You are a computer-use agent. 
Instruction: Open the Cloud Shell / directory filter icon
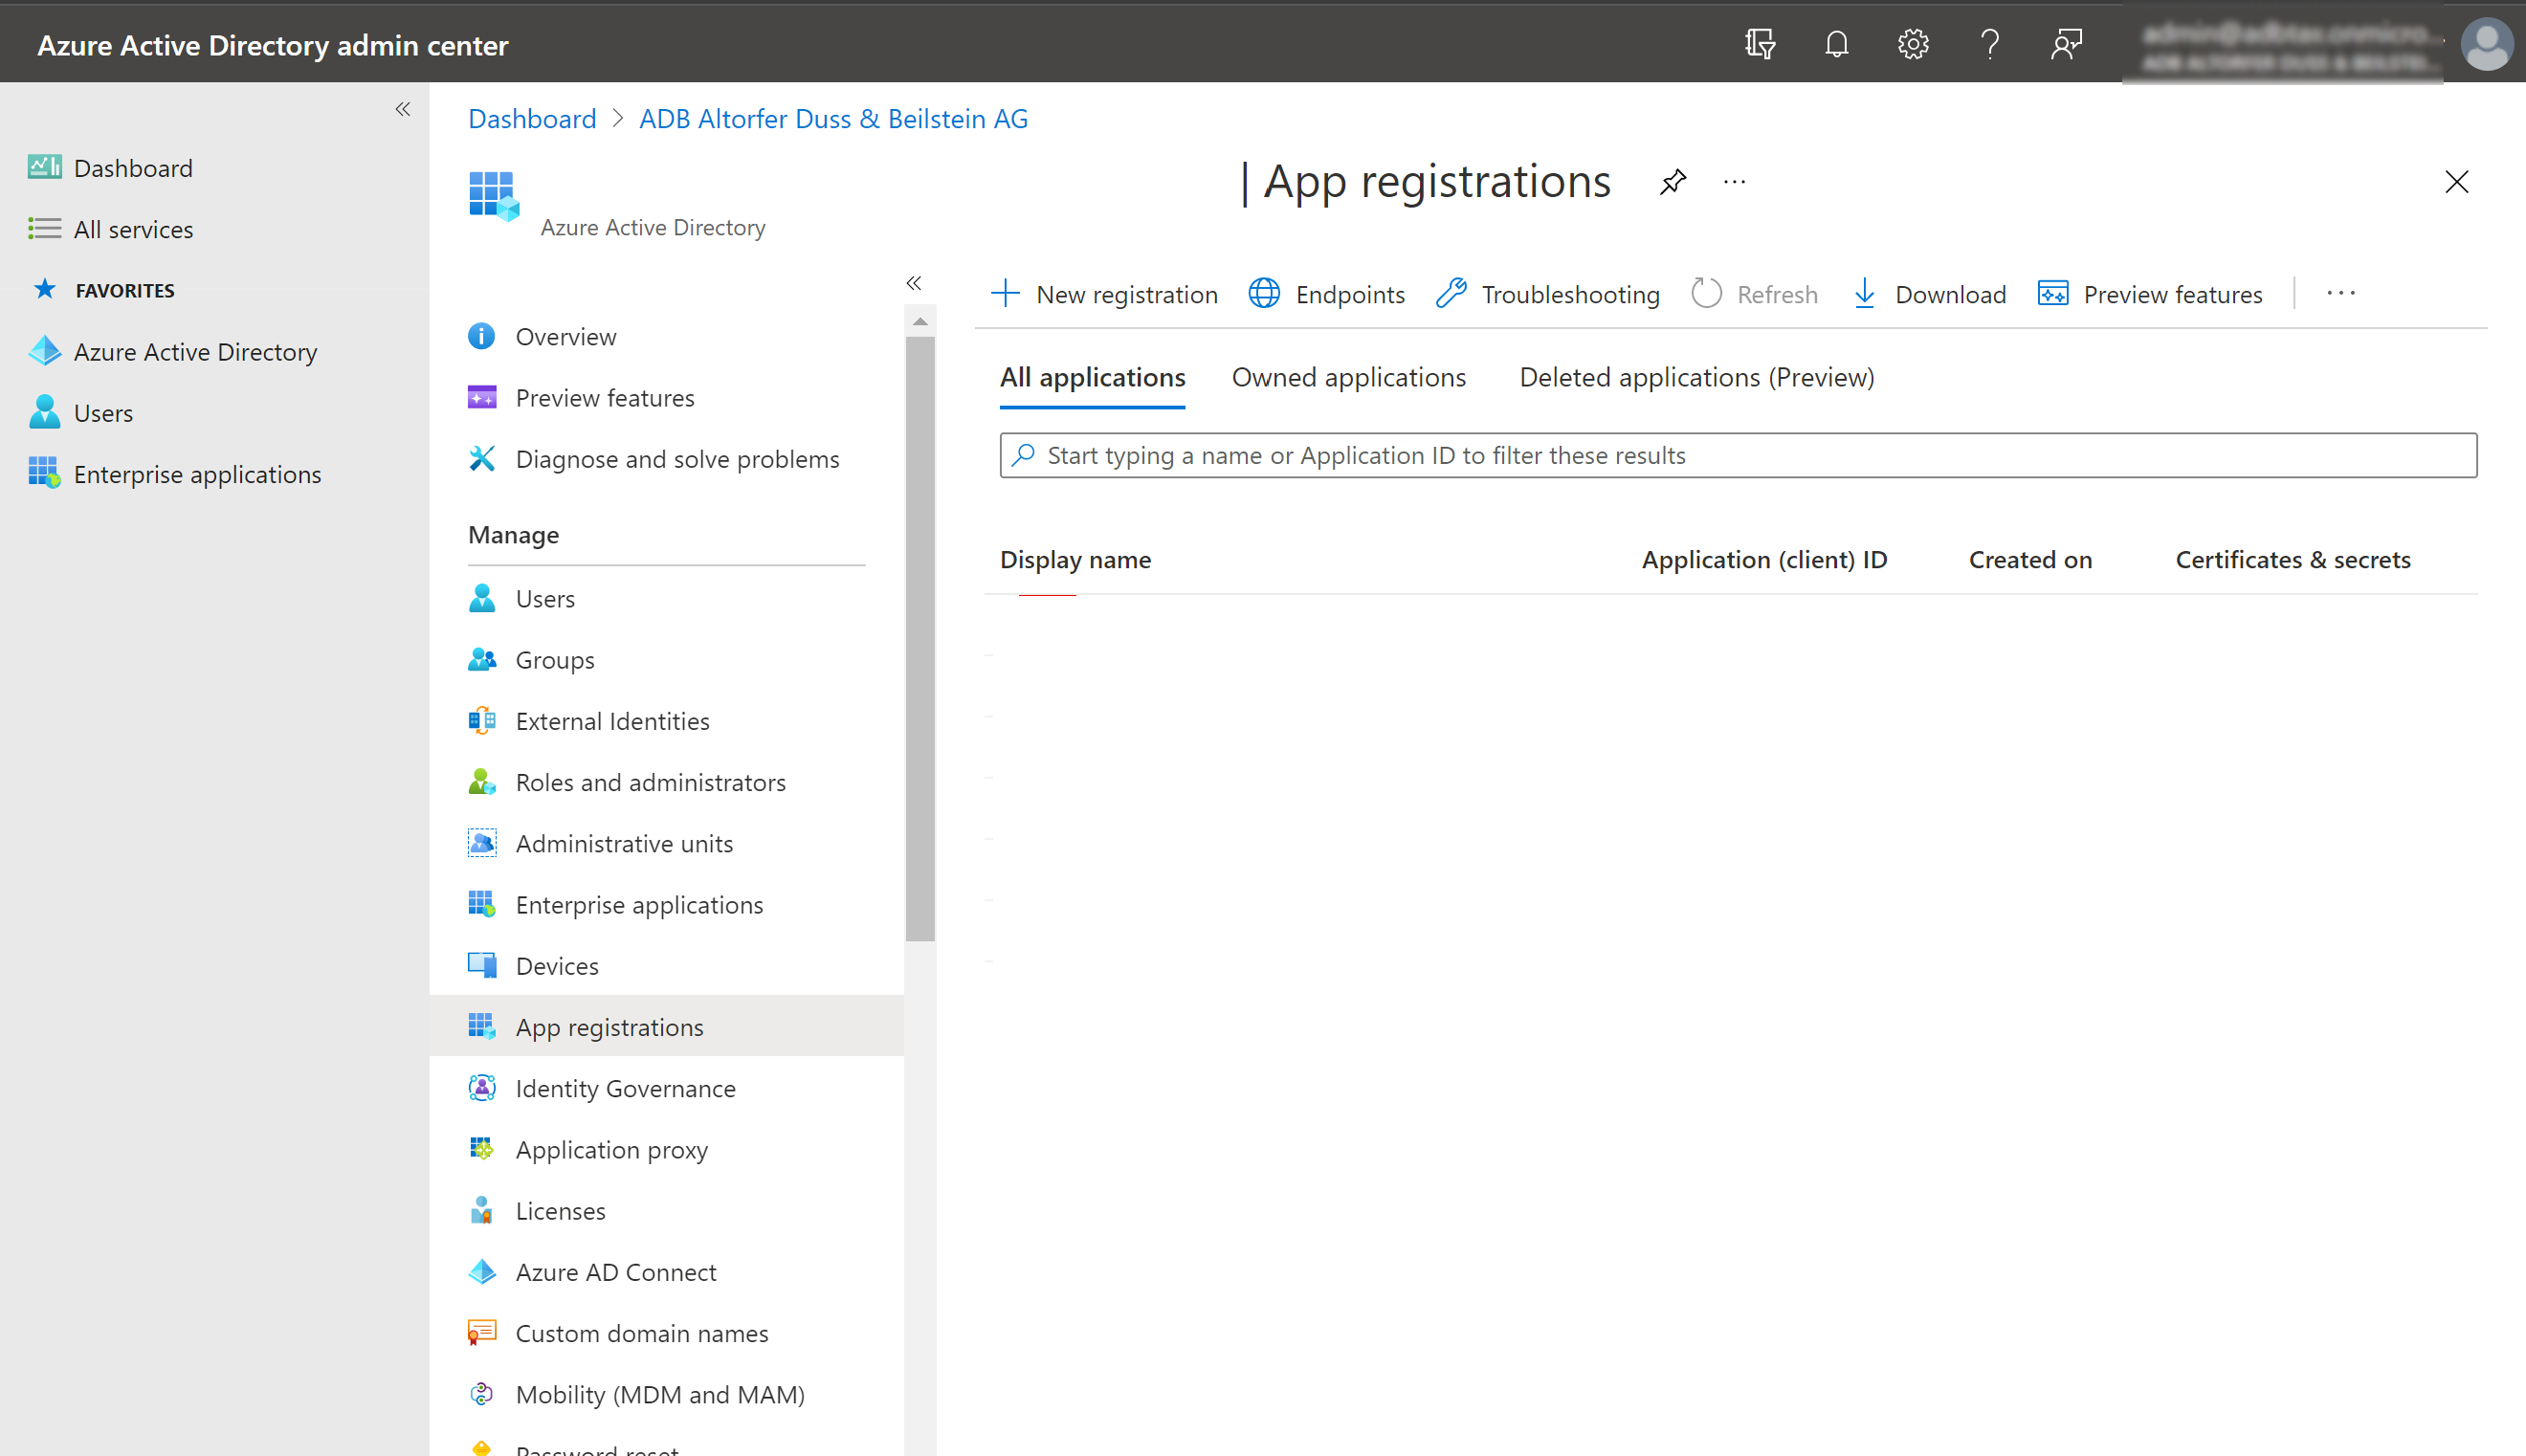[1760, 44]
